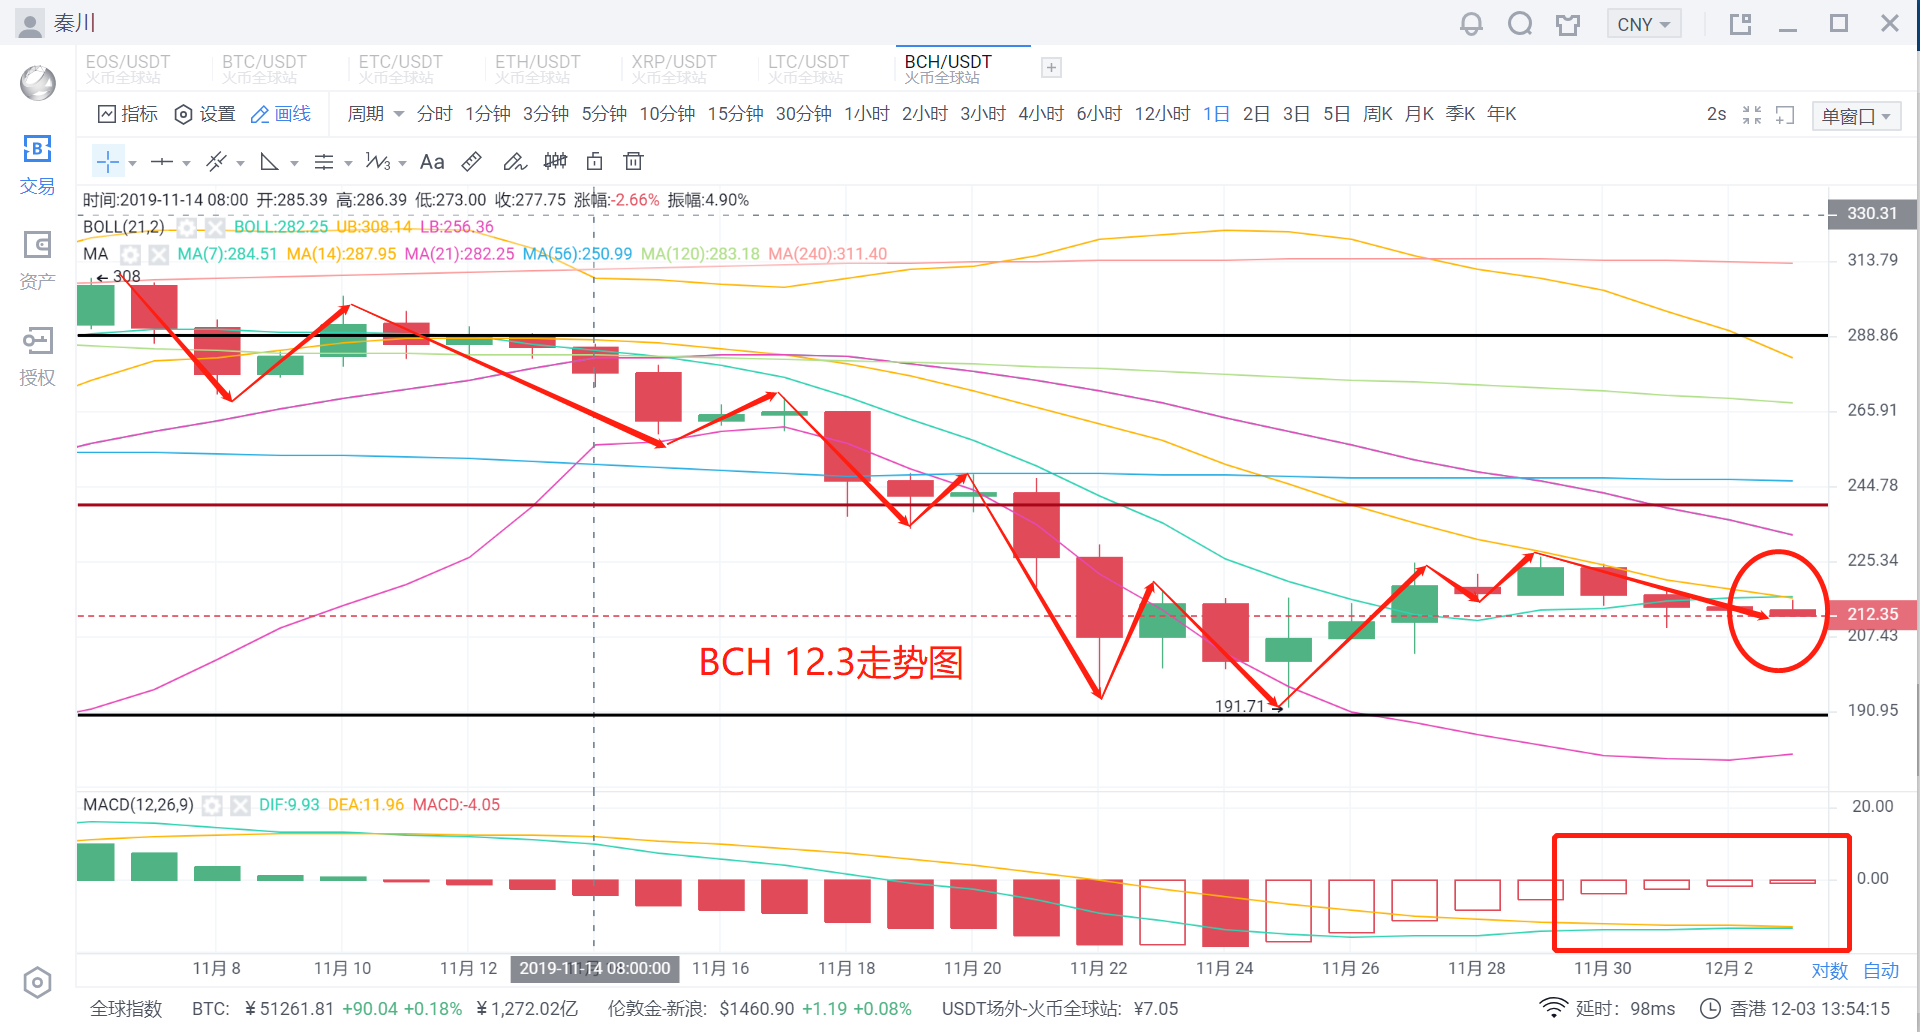Switch to the BTC/USDT tab

pyautogui.click(x=264, y=68)
